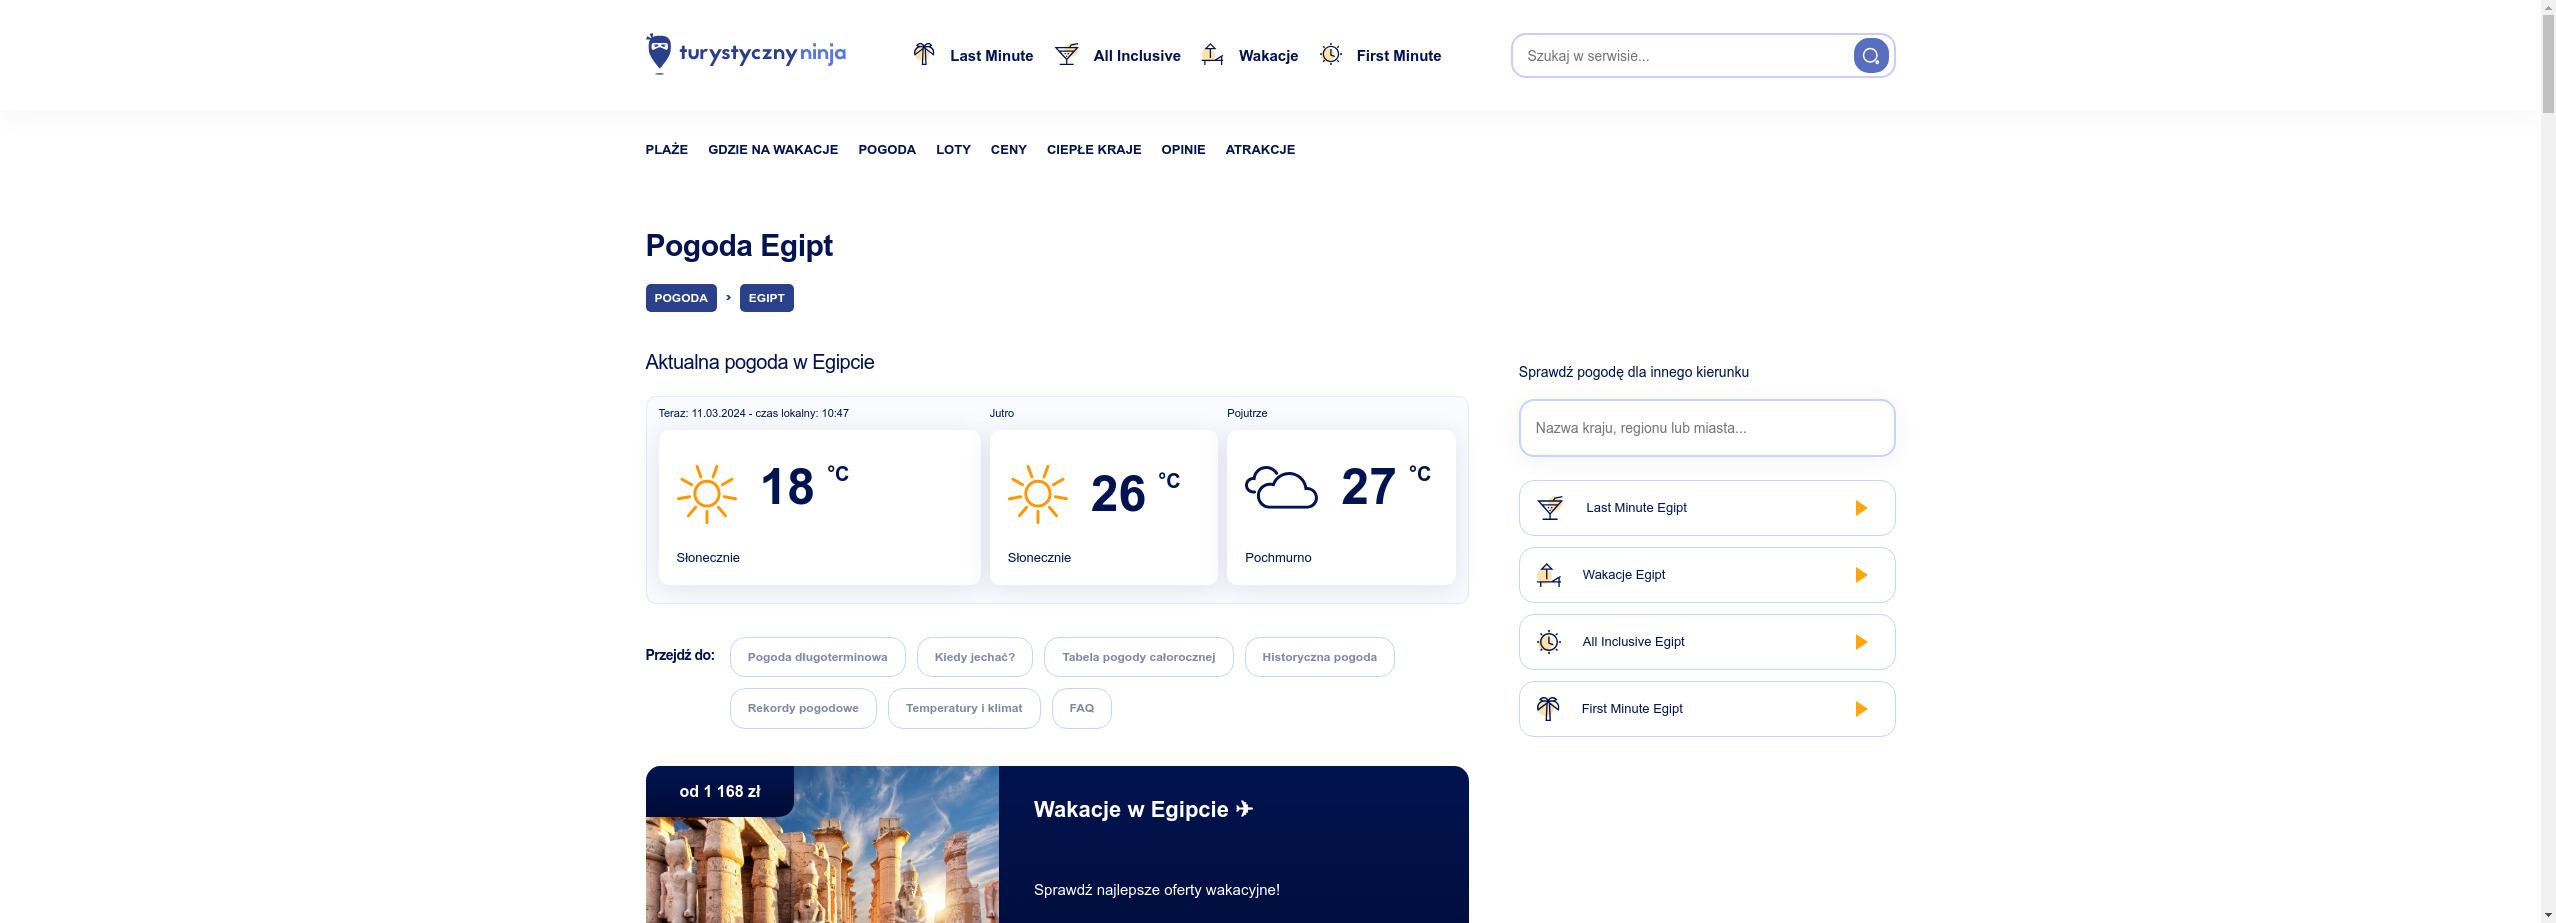Select CIEPŁE KRAJE in the category menu
Viewport: 2556px width, 923px height.
1093,150
